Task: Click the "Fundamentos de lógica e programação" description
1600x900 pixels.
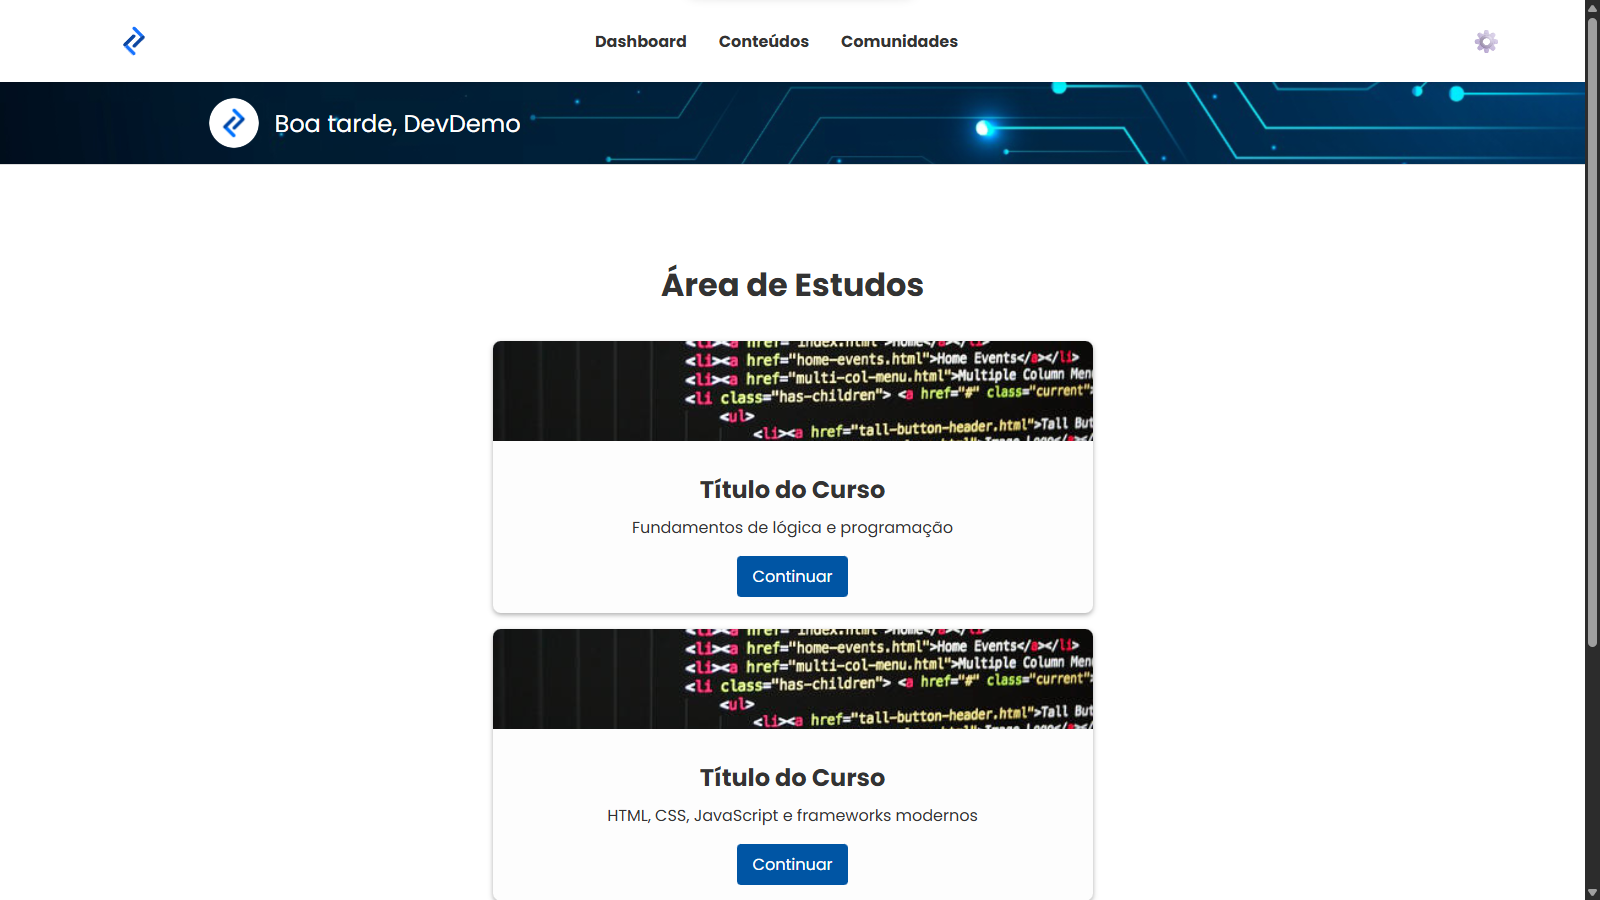Action: click(792, 527)
